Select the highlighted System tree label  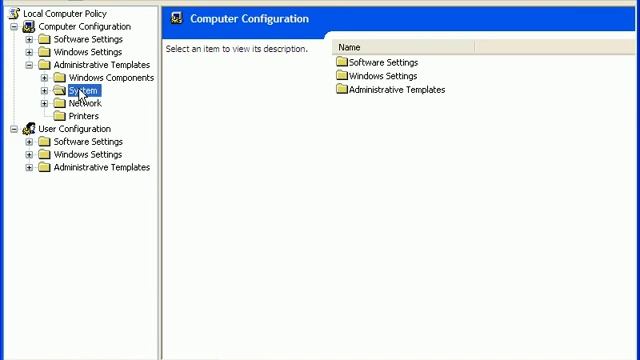pyautogui.click(x=84, y=91)
